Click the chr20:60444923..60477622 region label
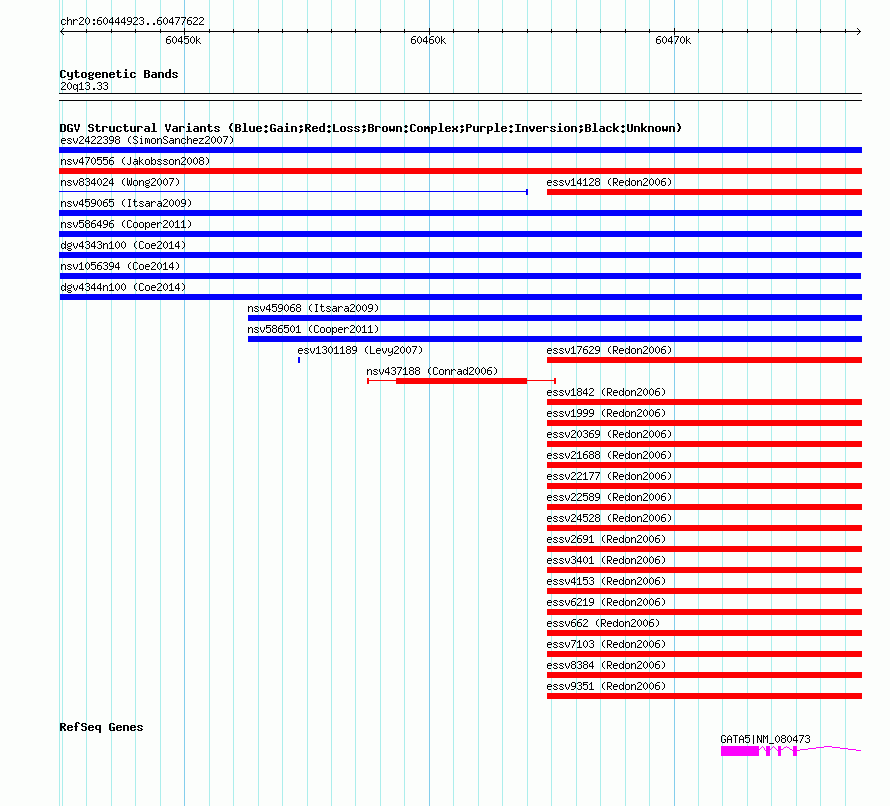This screenshot has height=806, width=890. 132,21
